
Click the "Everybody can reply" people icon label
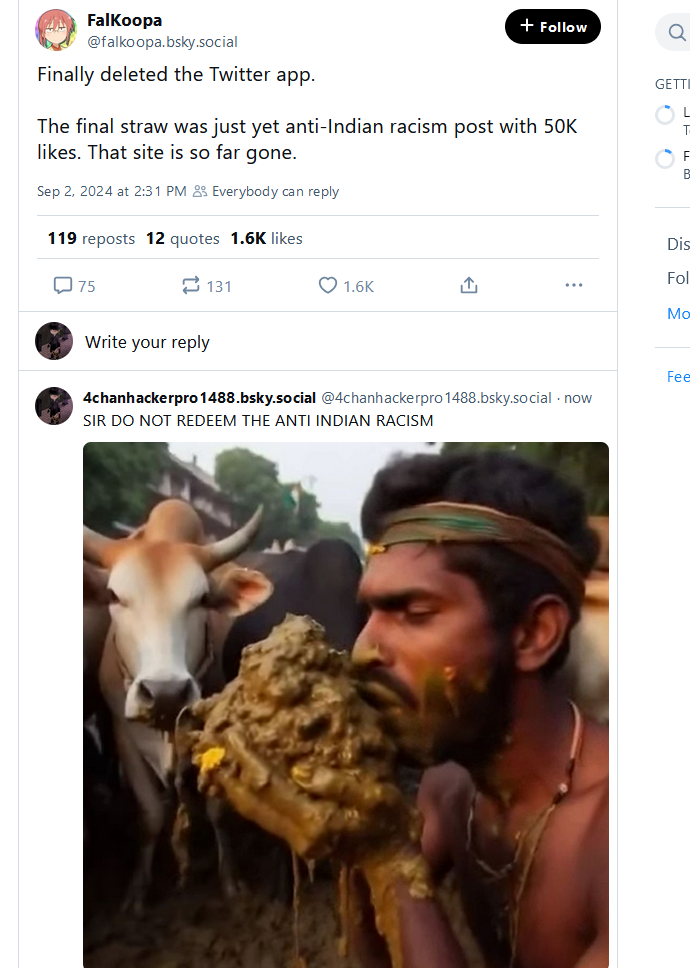(x=266, y=191)
